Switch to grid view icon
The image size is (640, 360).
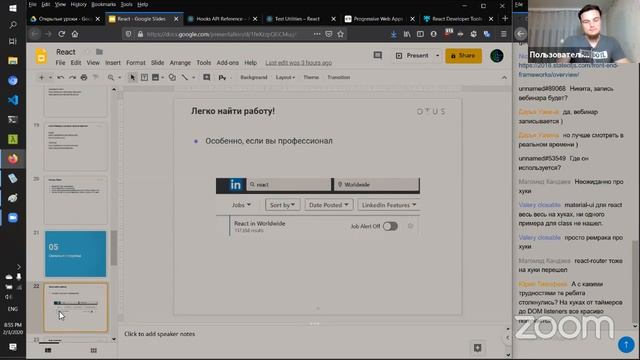(93, 350)
